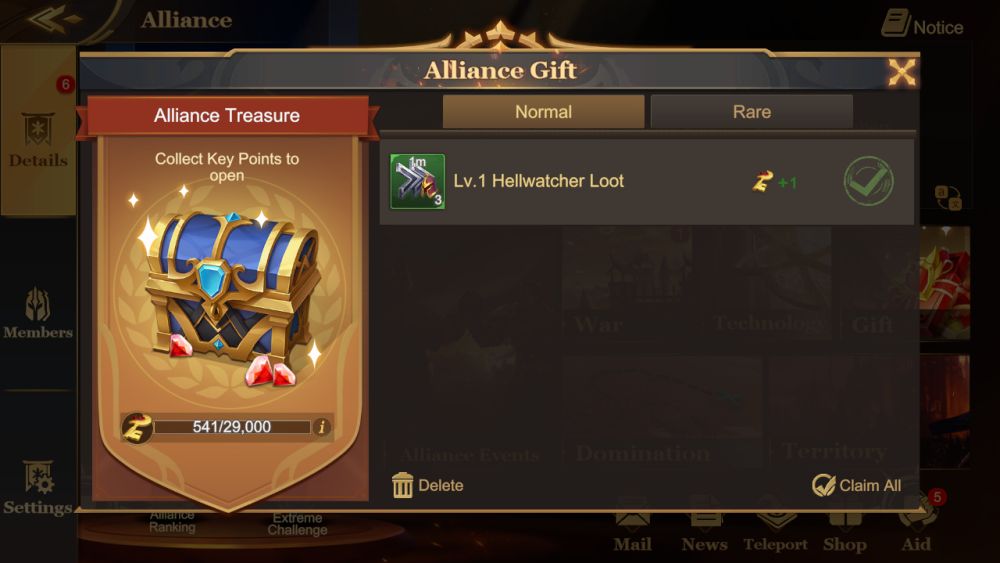Click the Delete trash button
Screen dimensions: 1000x563
tap(428, 485)
